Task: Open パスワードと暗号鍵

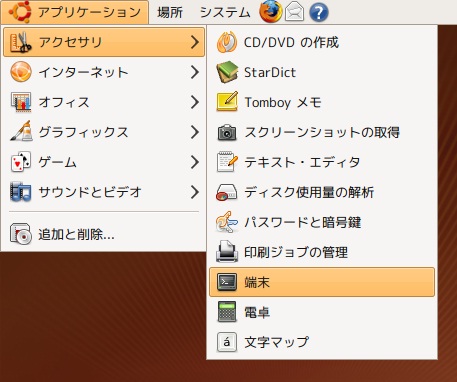Action: click(322, 222)
